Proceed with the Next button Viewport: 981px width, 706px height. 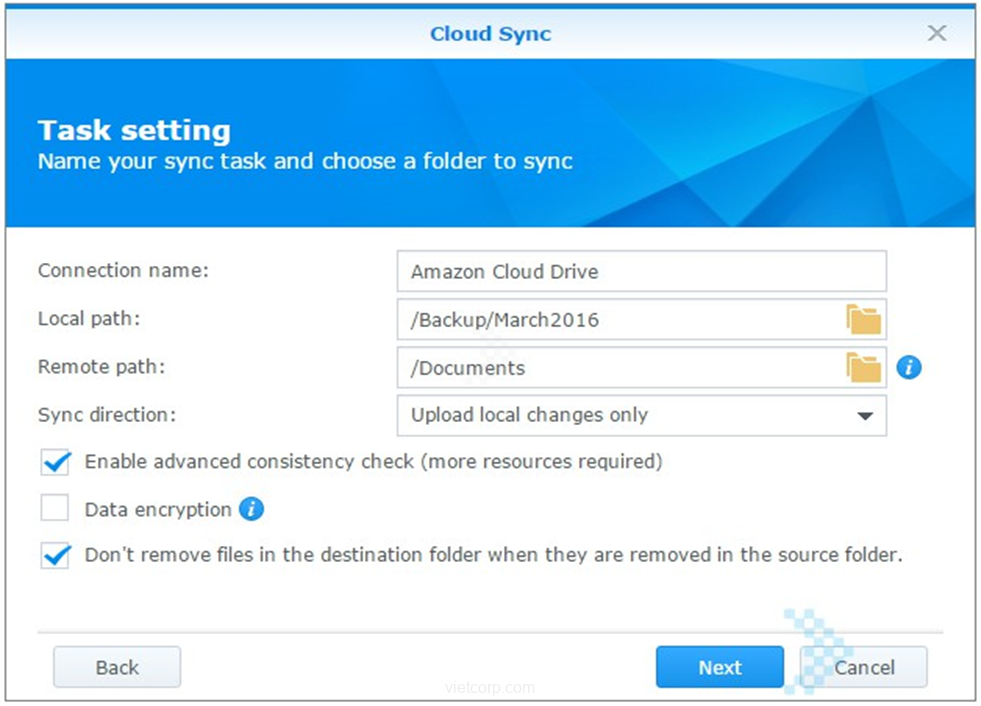click(719, 667)
